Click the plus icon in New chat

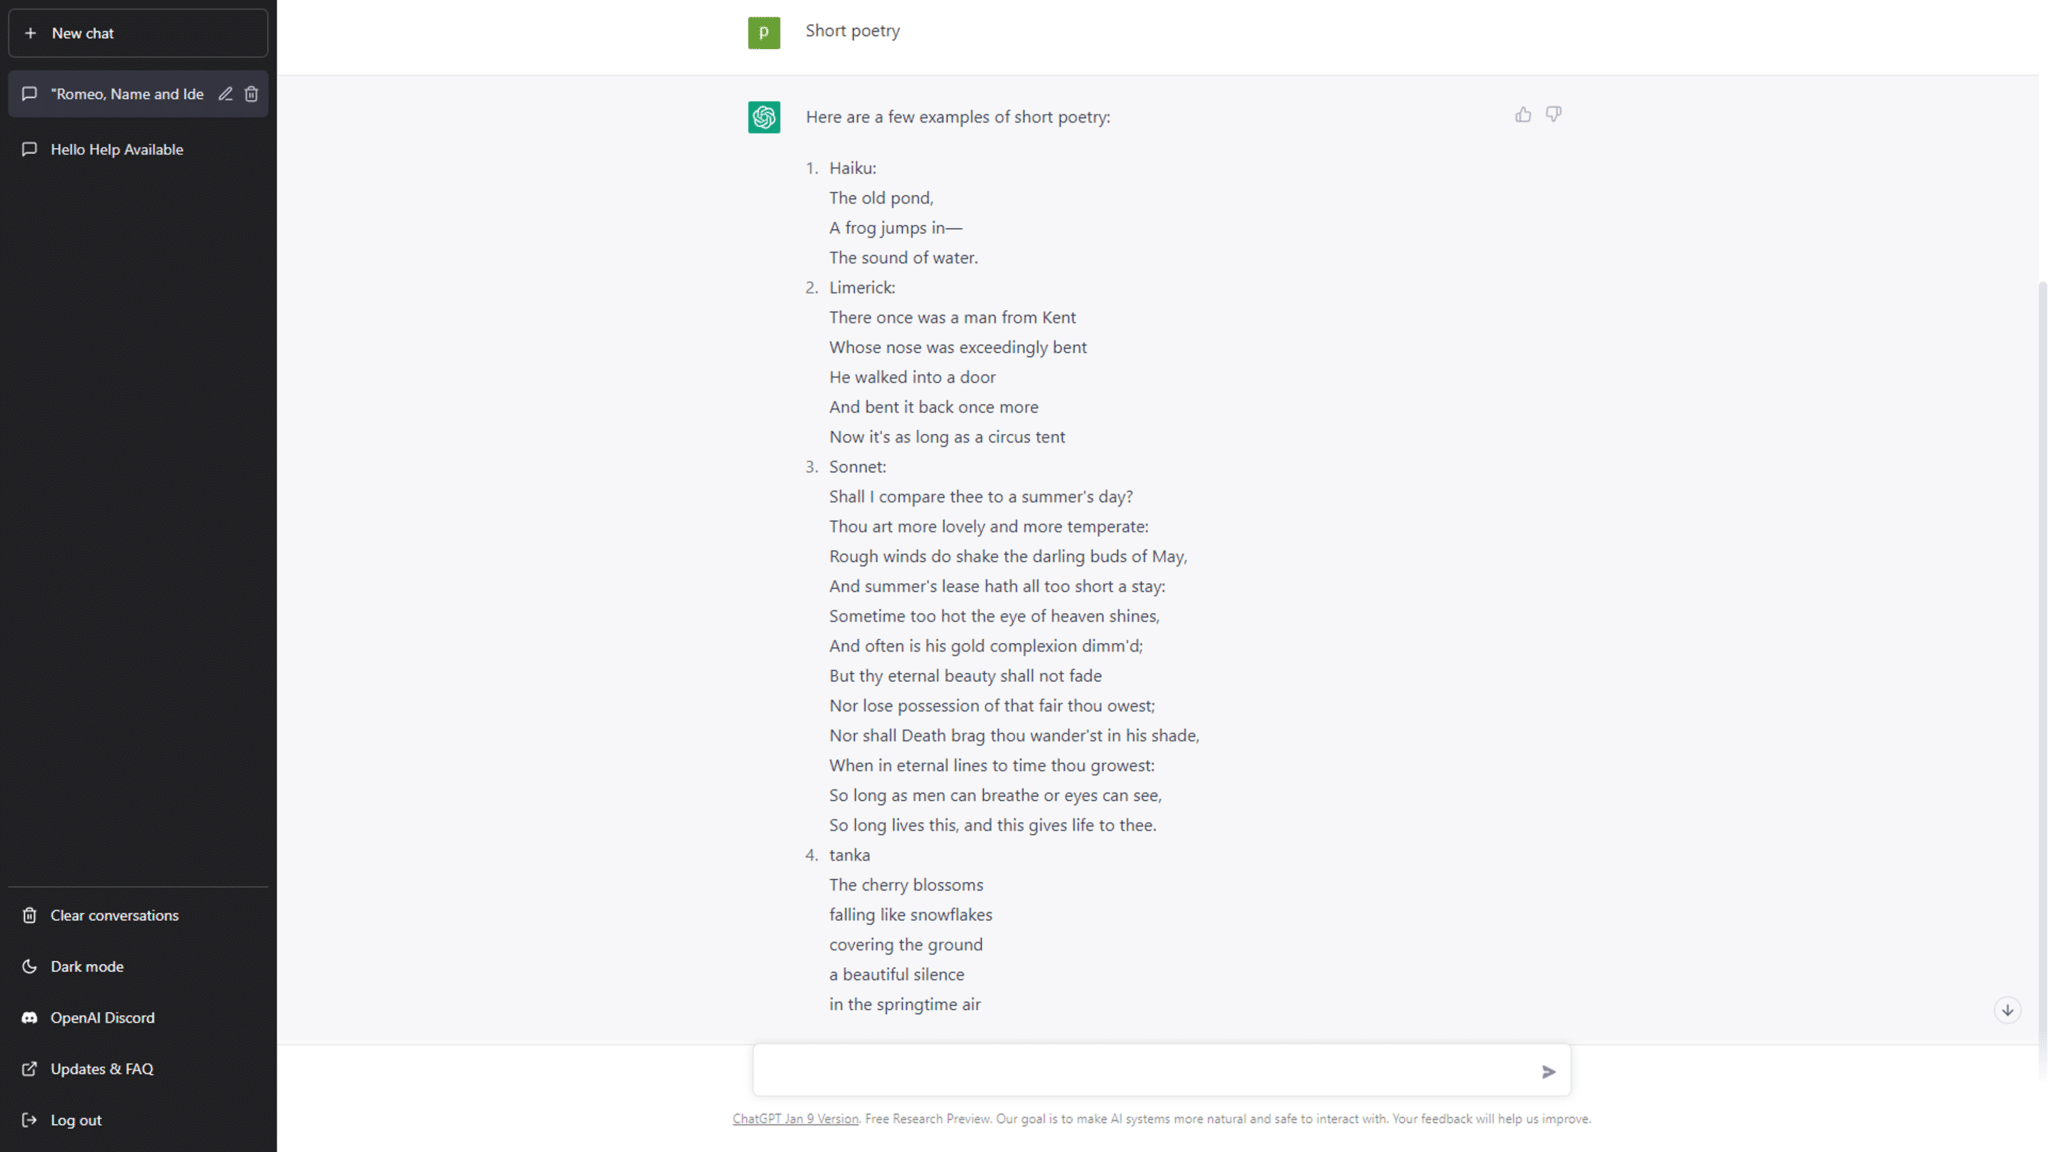point(30,33)
